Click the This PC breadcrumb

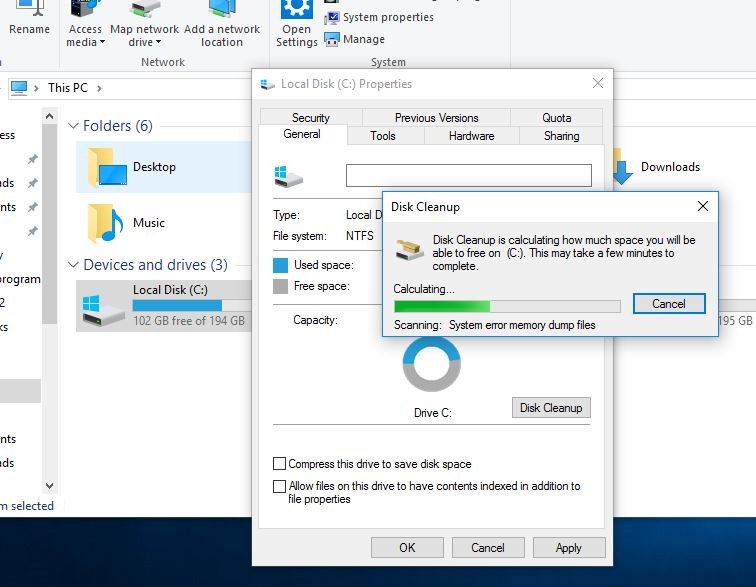point(68,88)
